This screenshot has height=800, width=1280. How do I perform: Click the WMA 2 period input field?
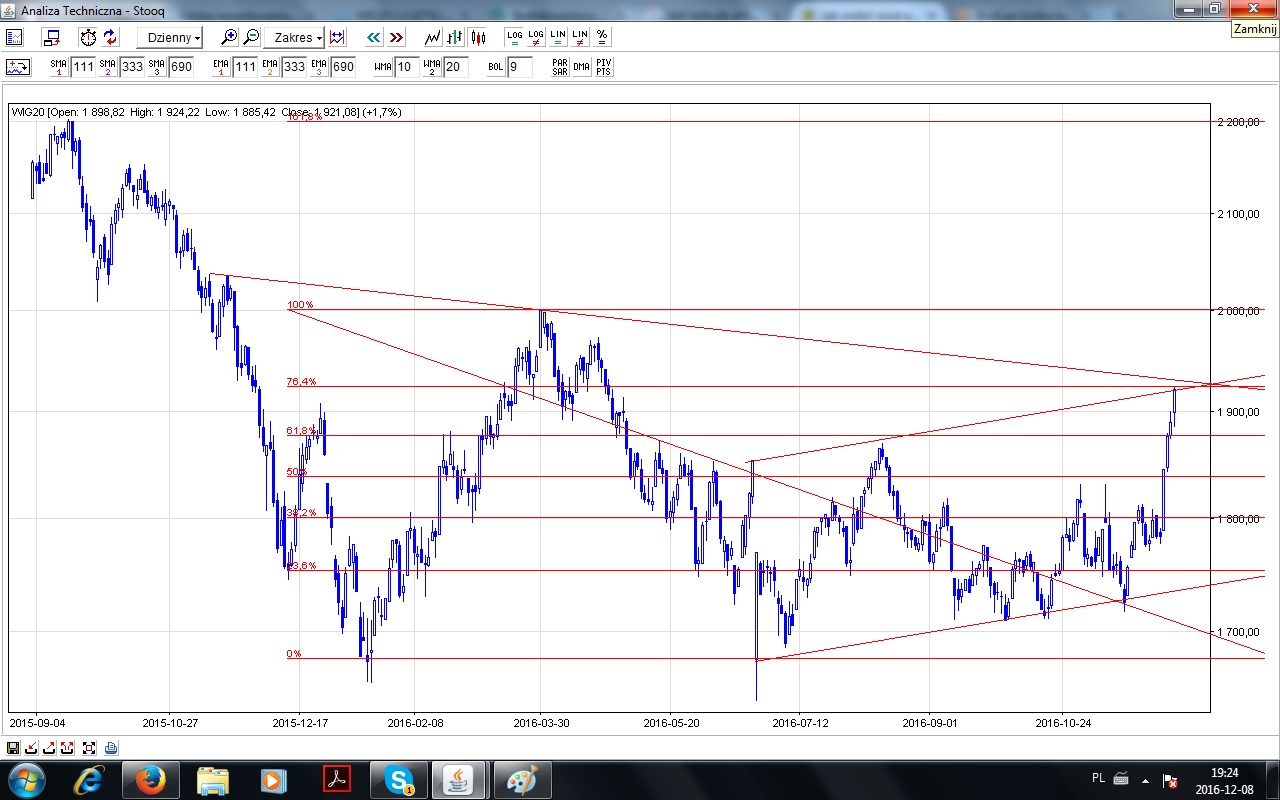click(455, 67)
